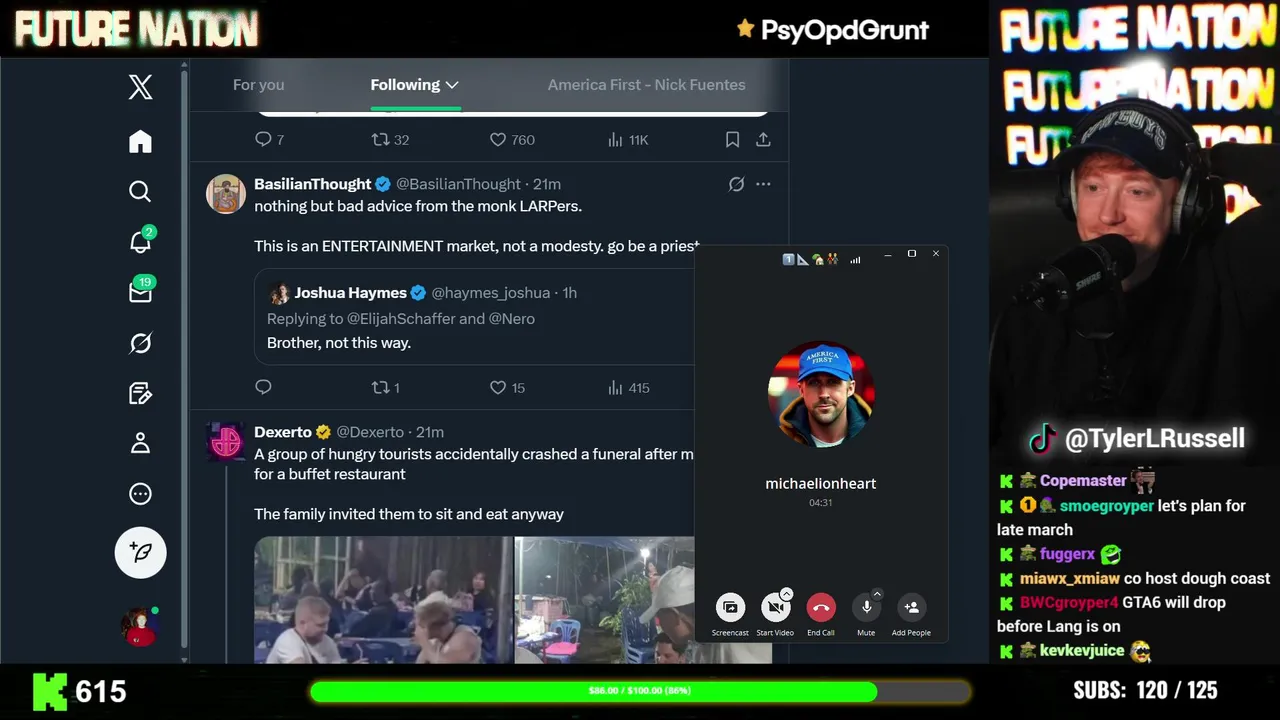1280x720 pixels.
Task: Open the X home feed icon
Action: click(140, 142)
